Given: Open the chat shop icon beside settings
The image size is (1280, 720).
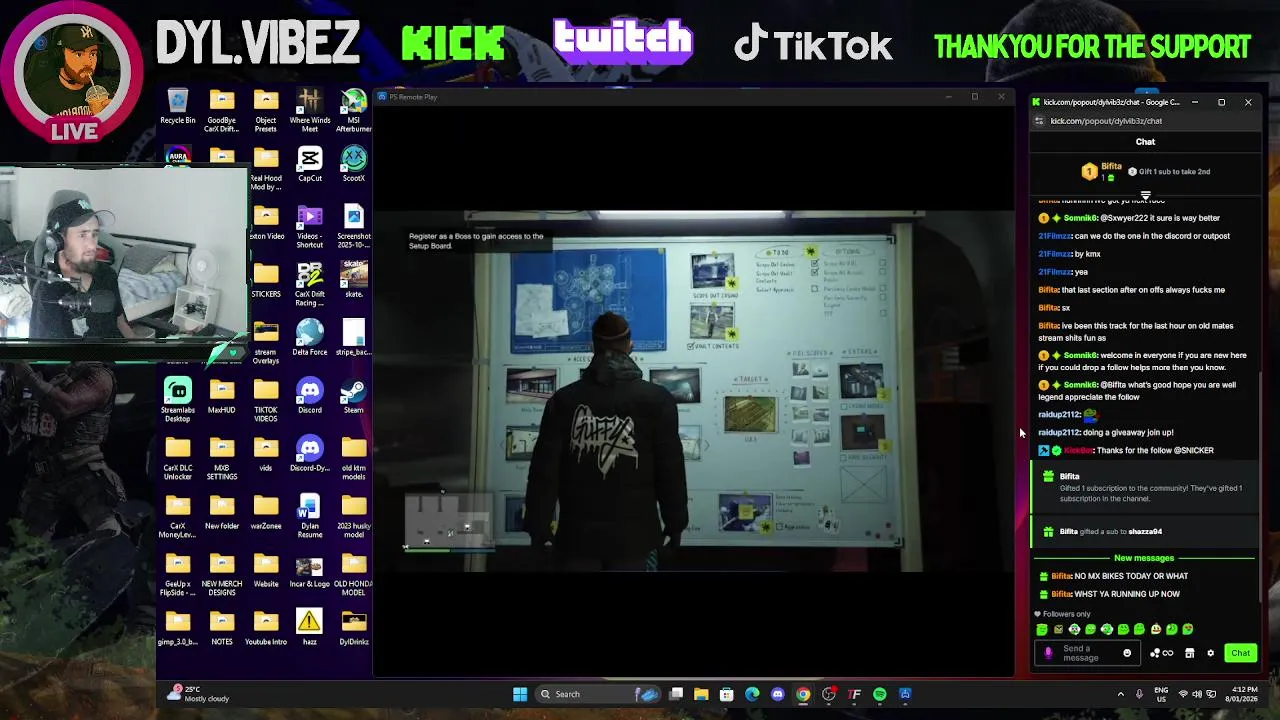Looking at the screenshot, I should click(x=1190, y=653).
